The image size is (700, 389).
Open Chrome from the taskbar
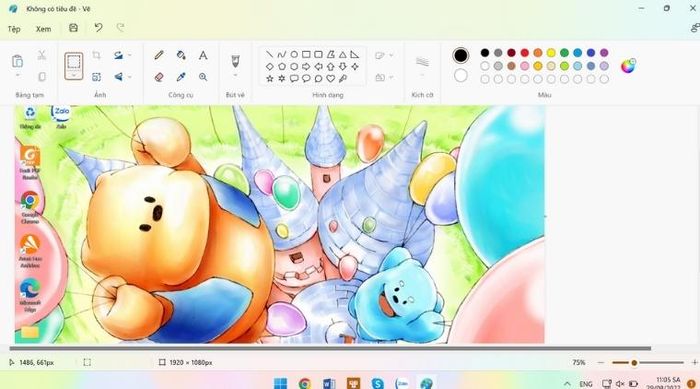[x=305, y=383]
